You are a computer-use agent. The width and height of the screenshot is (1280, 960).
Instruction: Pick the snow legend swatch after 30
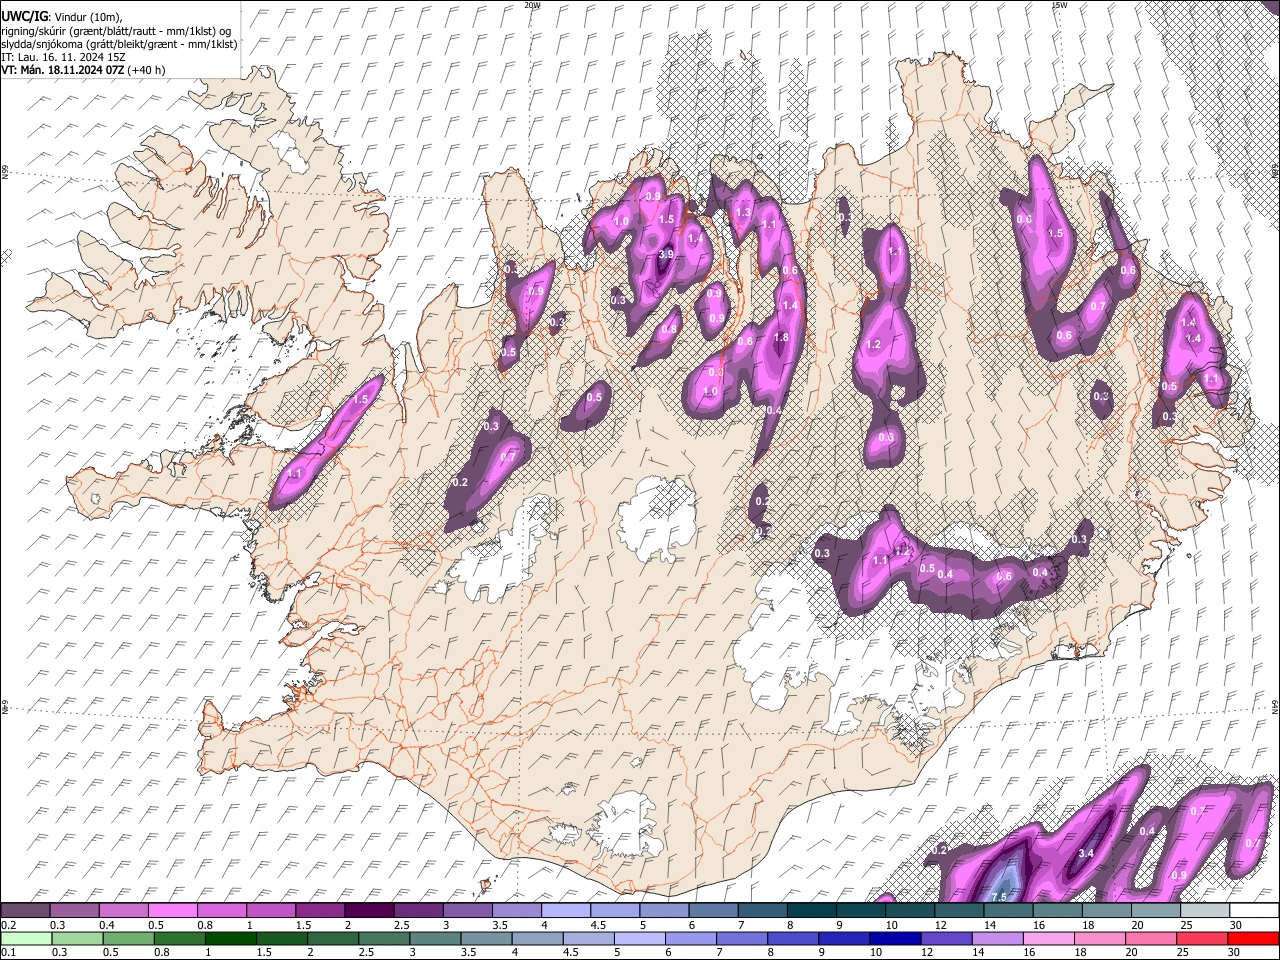click(x=1255, y=910)
